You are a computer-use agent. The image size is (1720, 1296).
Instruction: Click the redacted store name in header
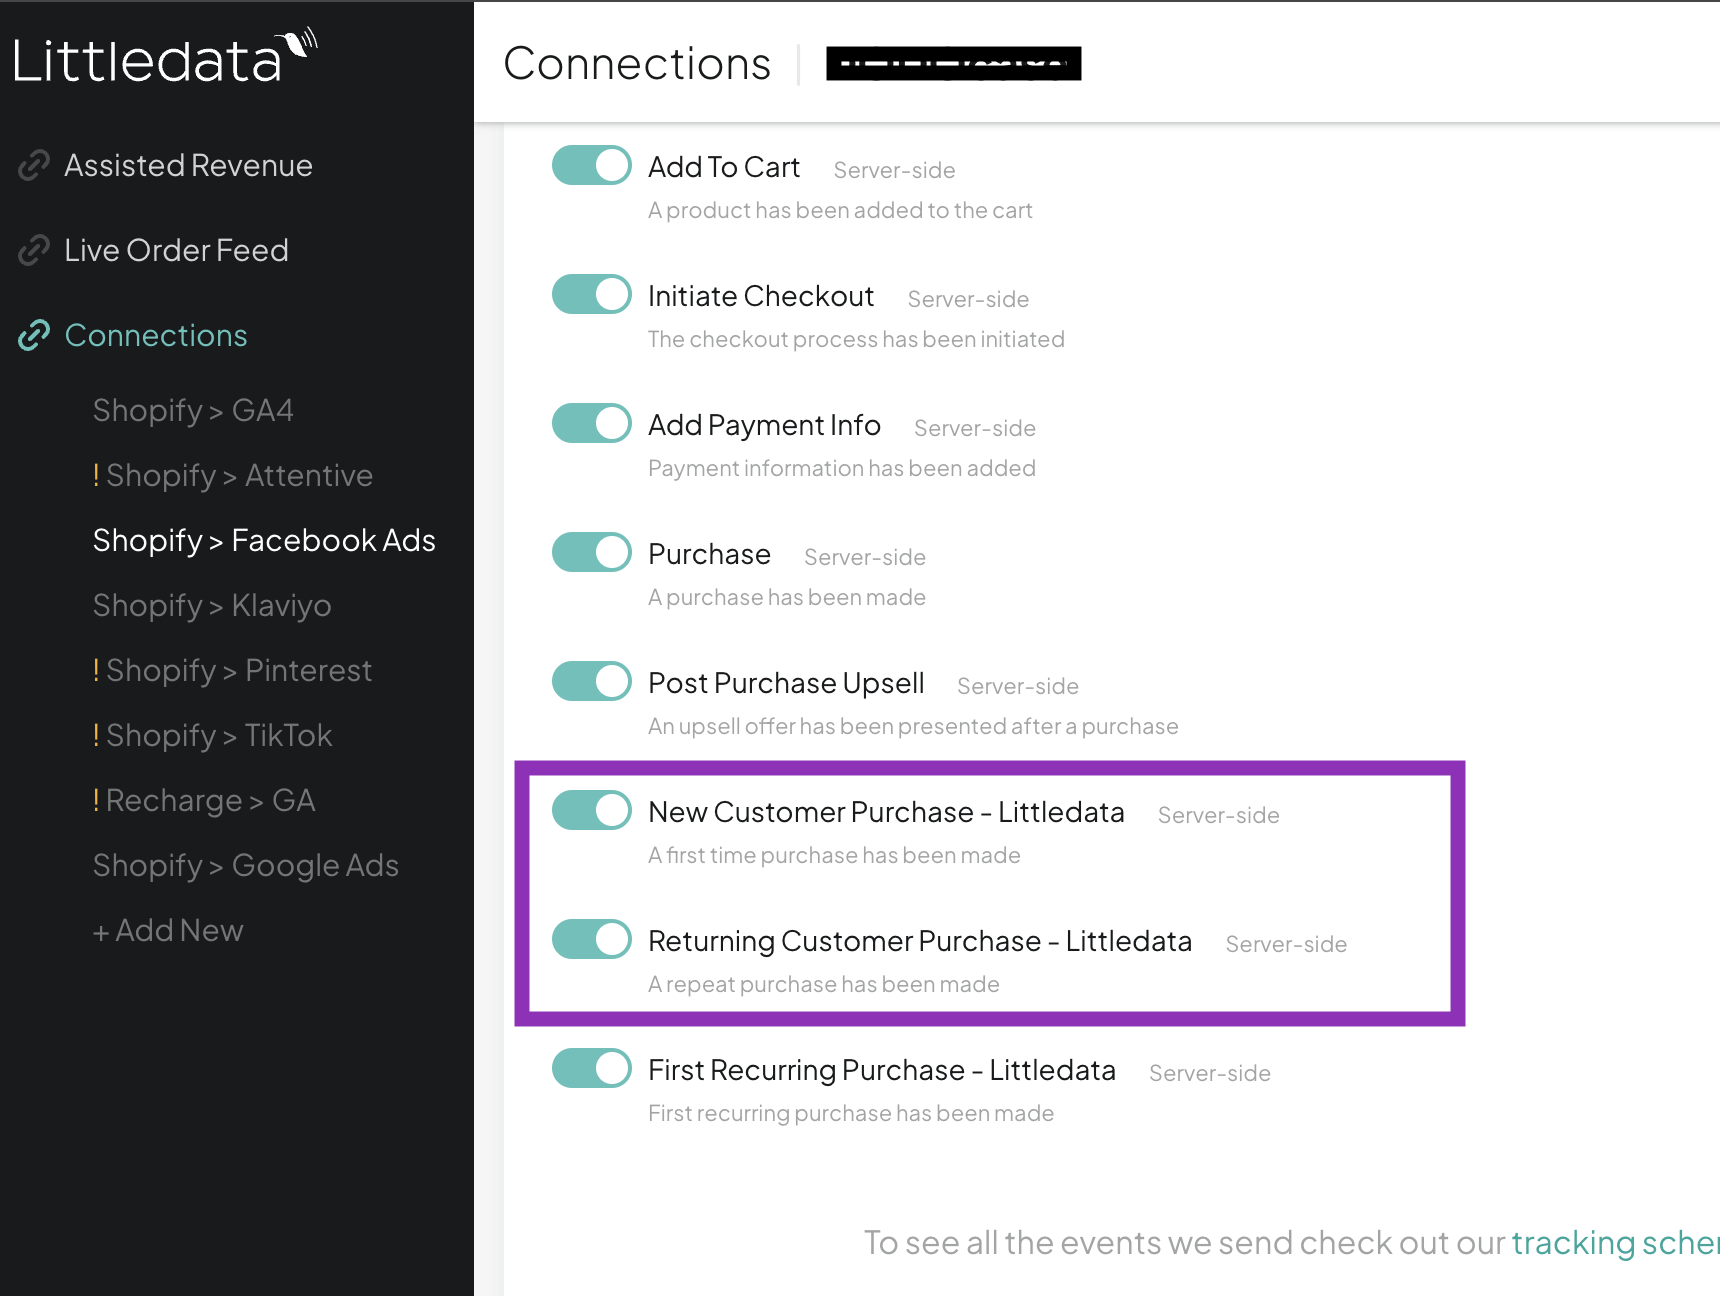click(953, 63)
